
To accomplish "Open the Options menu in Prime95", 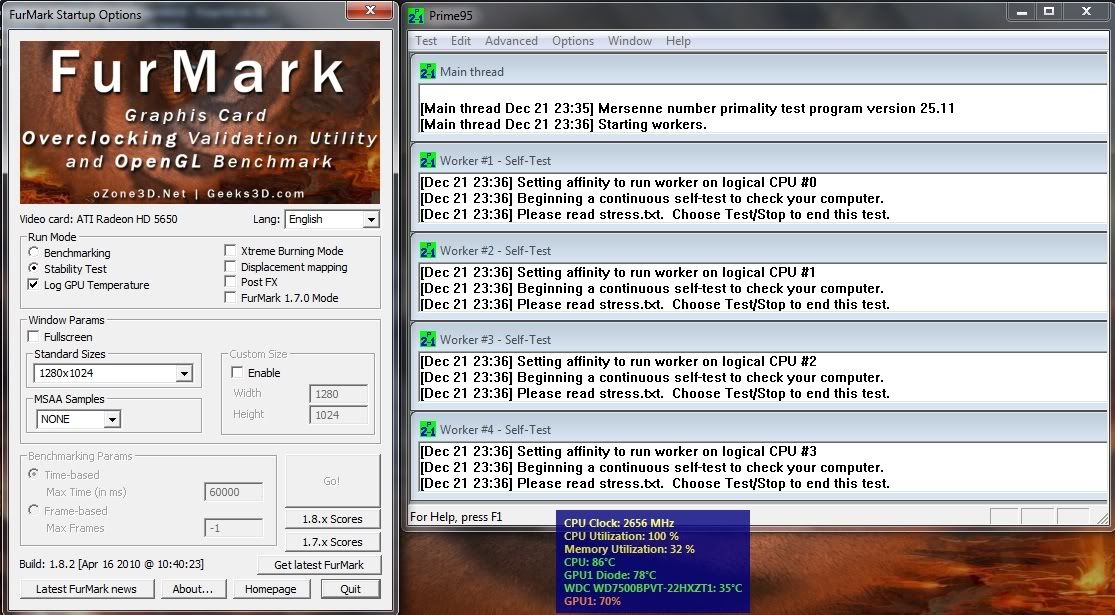I will coord(573,41).
